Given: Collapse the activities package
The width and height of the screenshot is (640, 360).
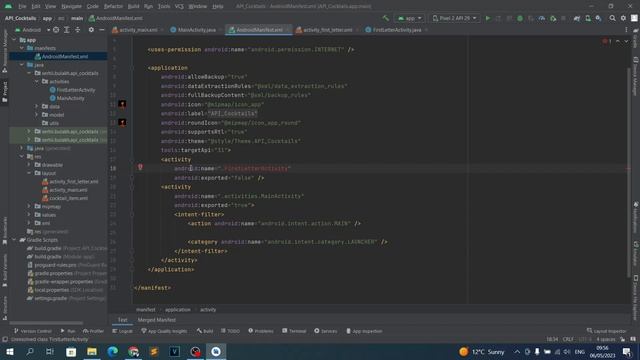Looking at the screenshot, I should point(37,82).
